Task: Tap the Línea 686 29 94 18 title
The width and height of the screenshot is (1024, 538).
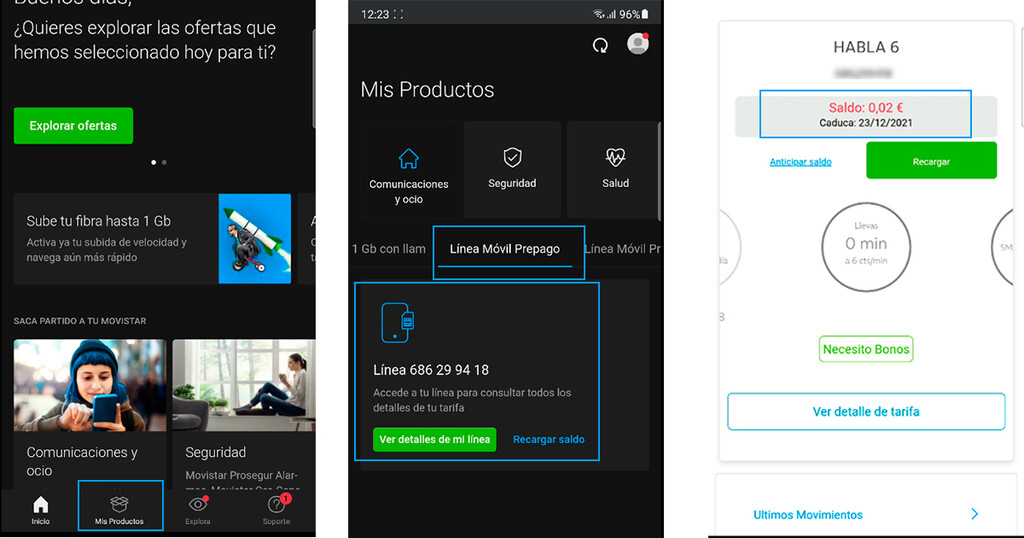Action: (431, 370)
